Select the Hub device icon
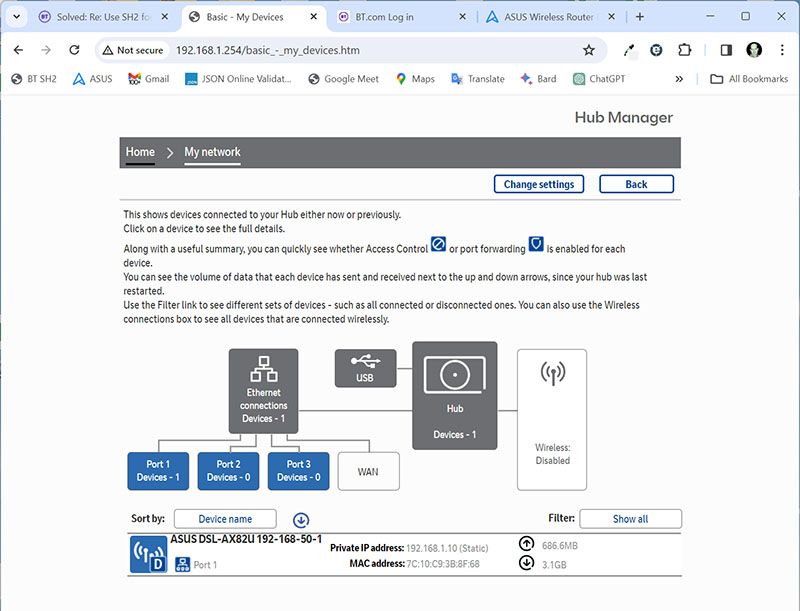Image resolution: width=800 pixels, height=611 pixels. [454, 395]
